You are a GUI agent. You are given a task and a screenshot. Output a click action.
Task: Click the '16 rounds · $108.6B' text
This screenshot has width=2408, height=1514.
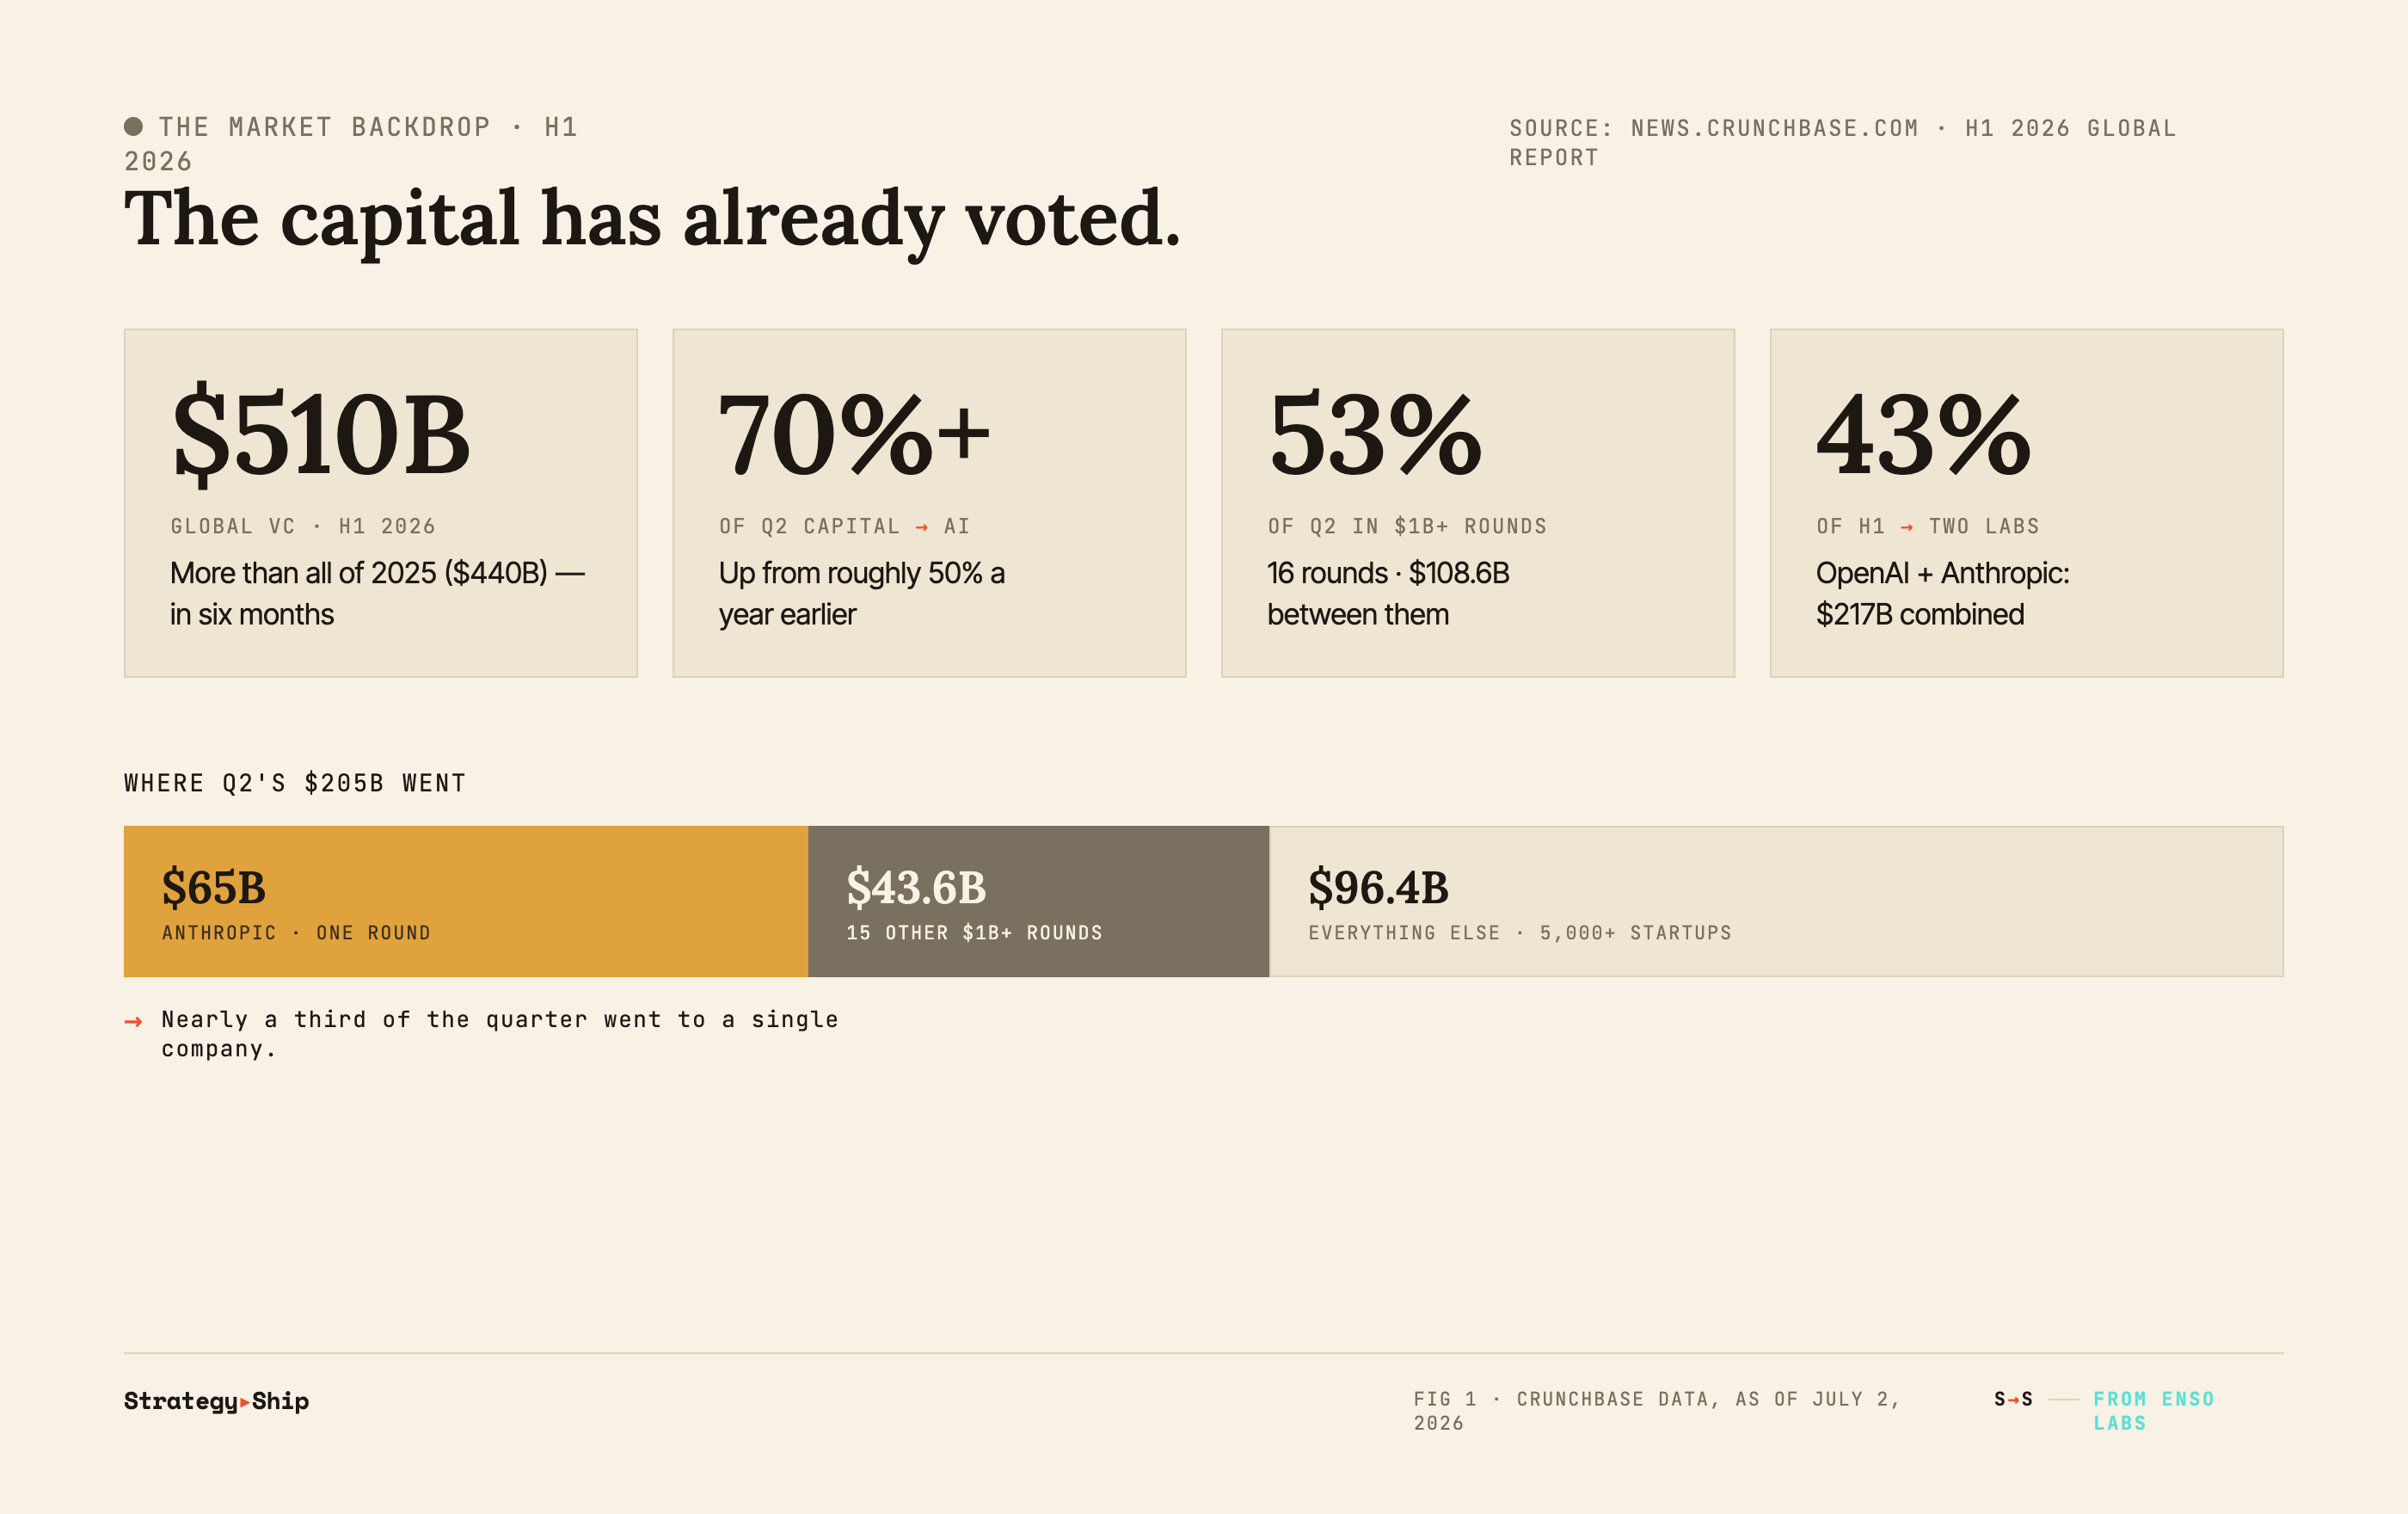1388,573
